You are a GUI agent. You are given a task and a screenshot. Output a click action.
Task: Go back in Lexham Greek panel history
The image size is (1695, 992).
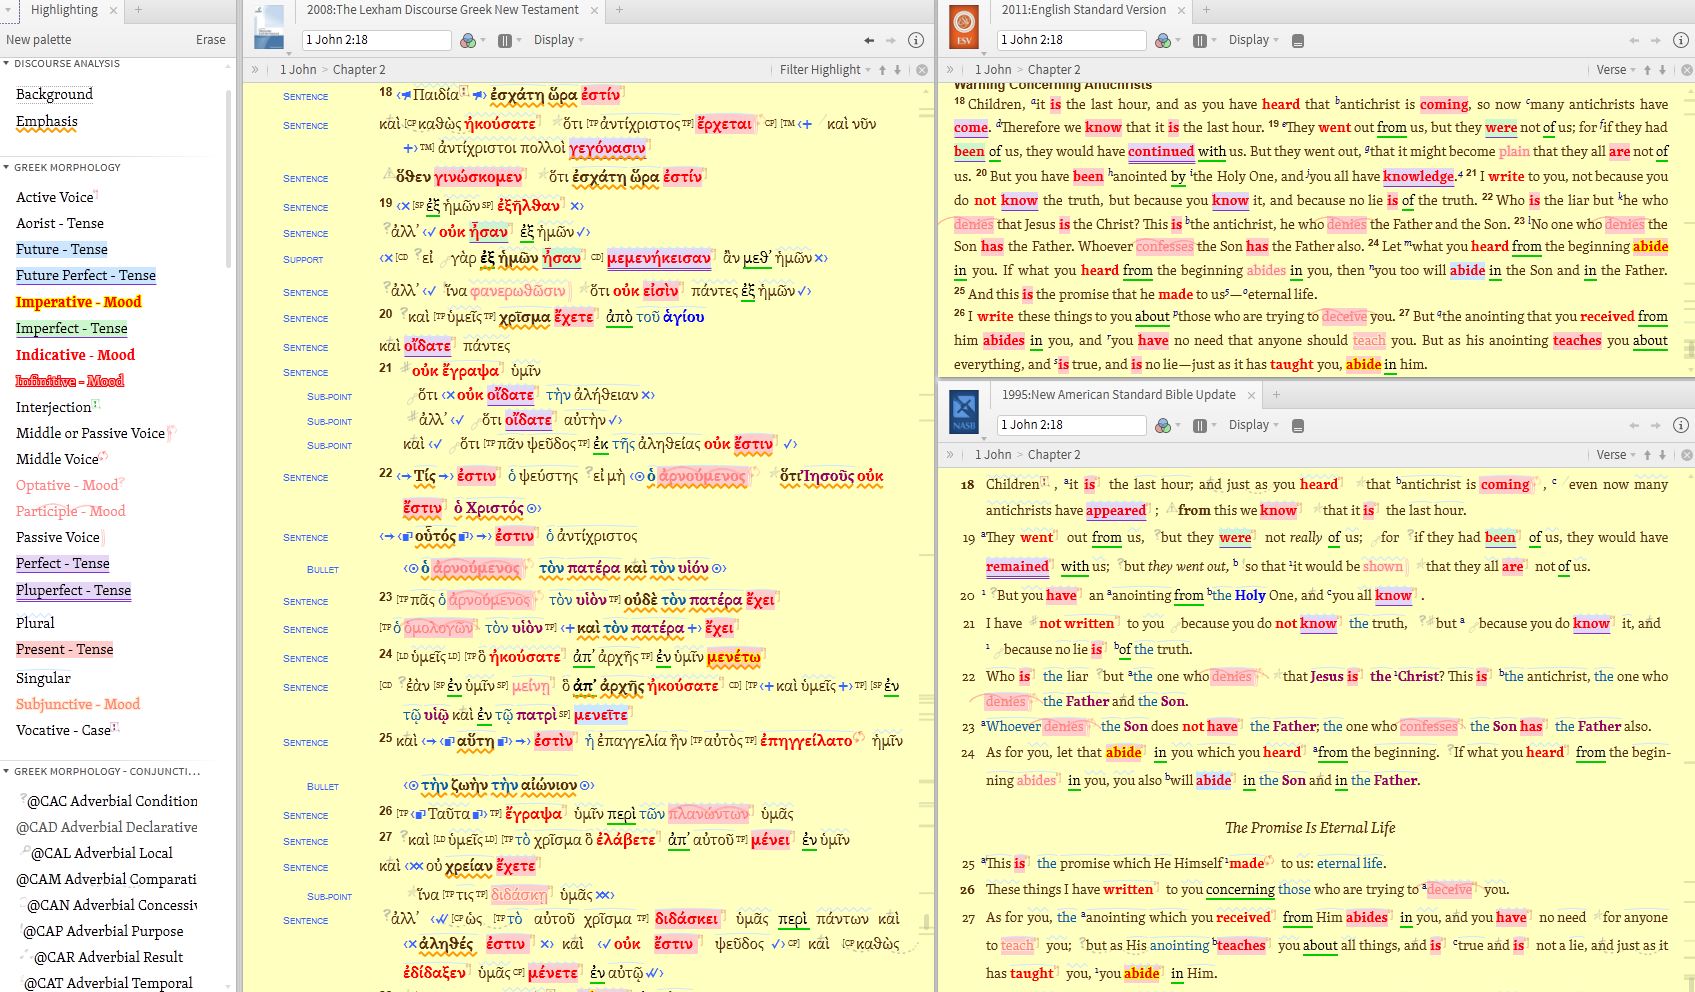869,40
